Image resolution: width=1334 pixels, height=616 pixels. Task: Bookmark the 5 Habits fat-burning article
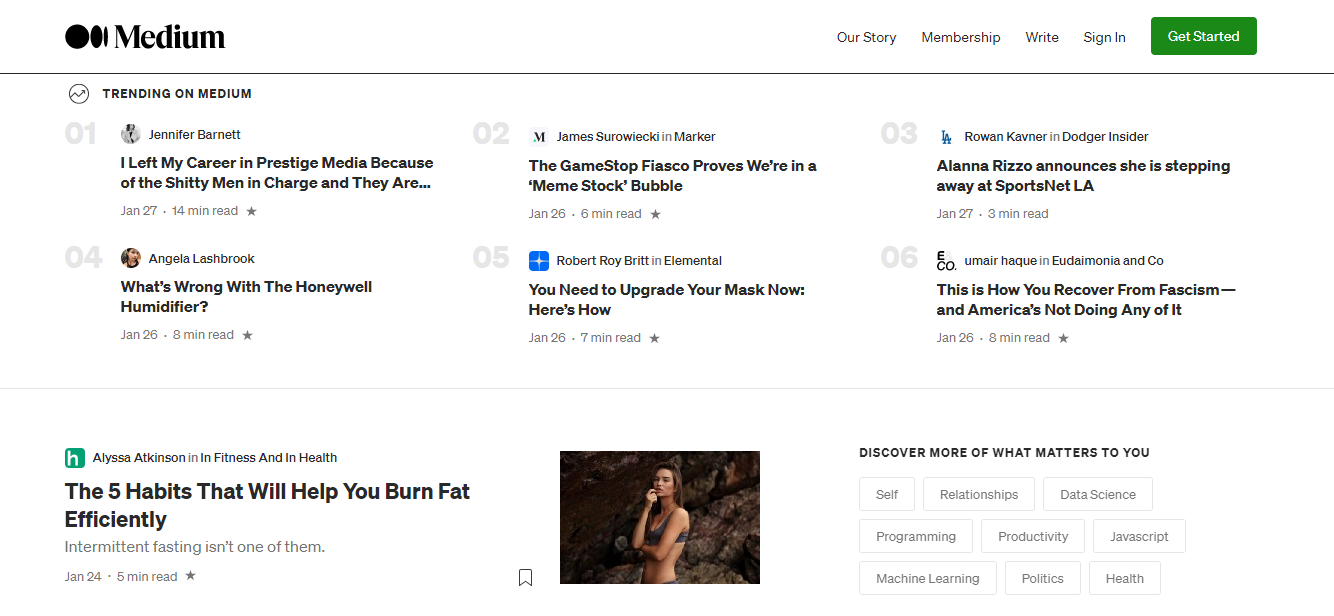525,577
